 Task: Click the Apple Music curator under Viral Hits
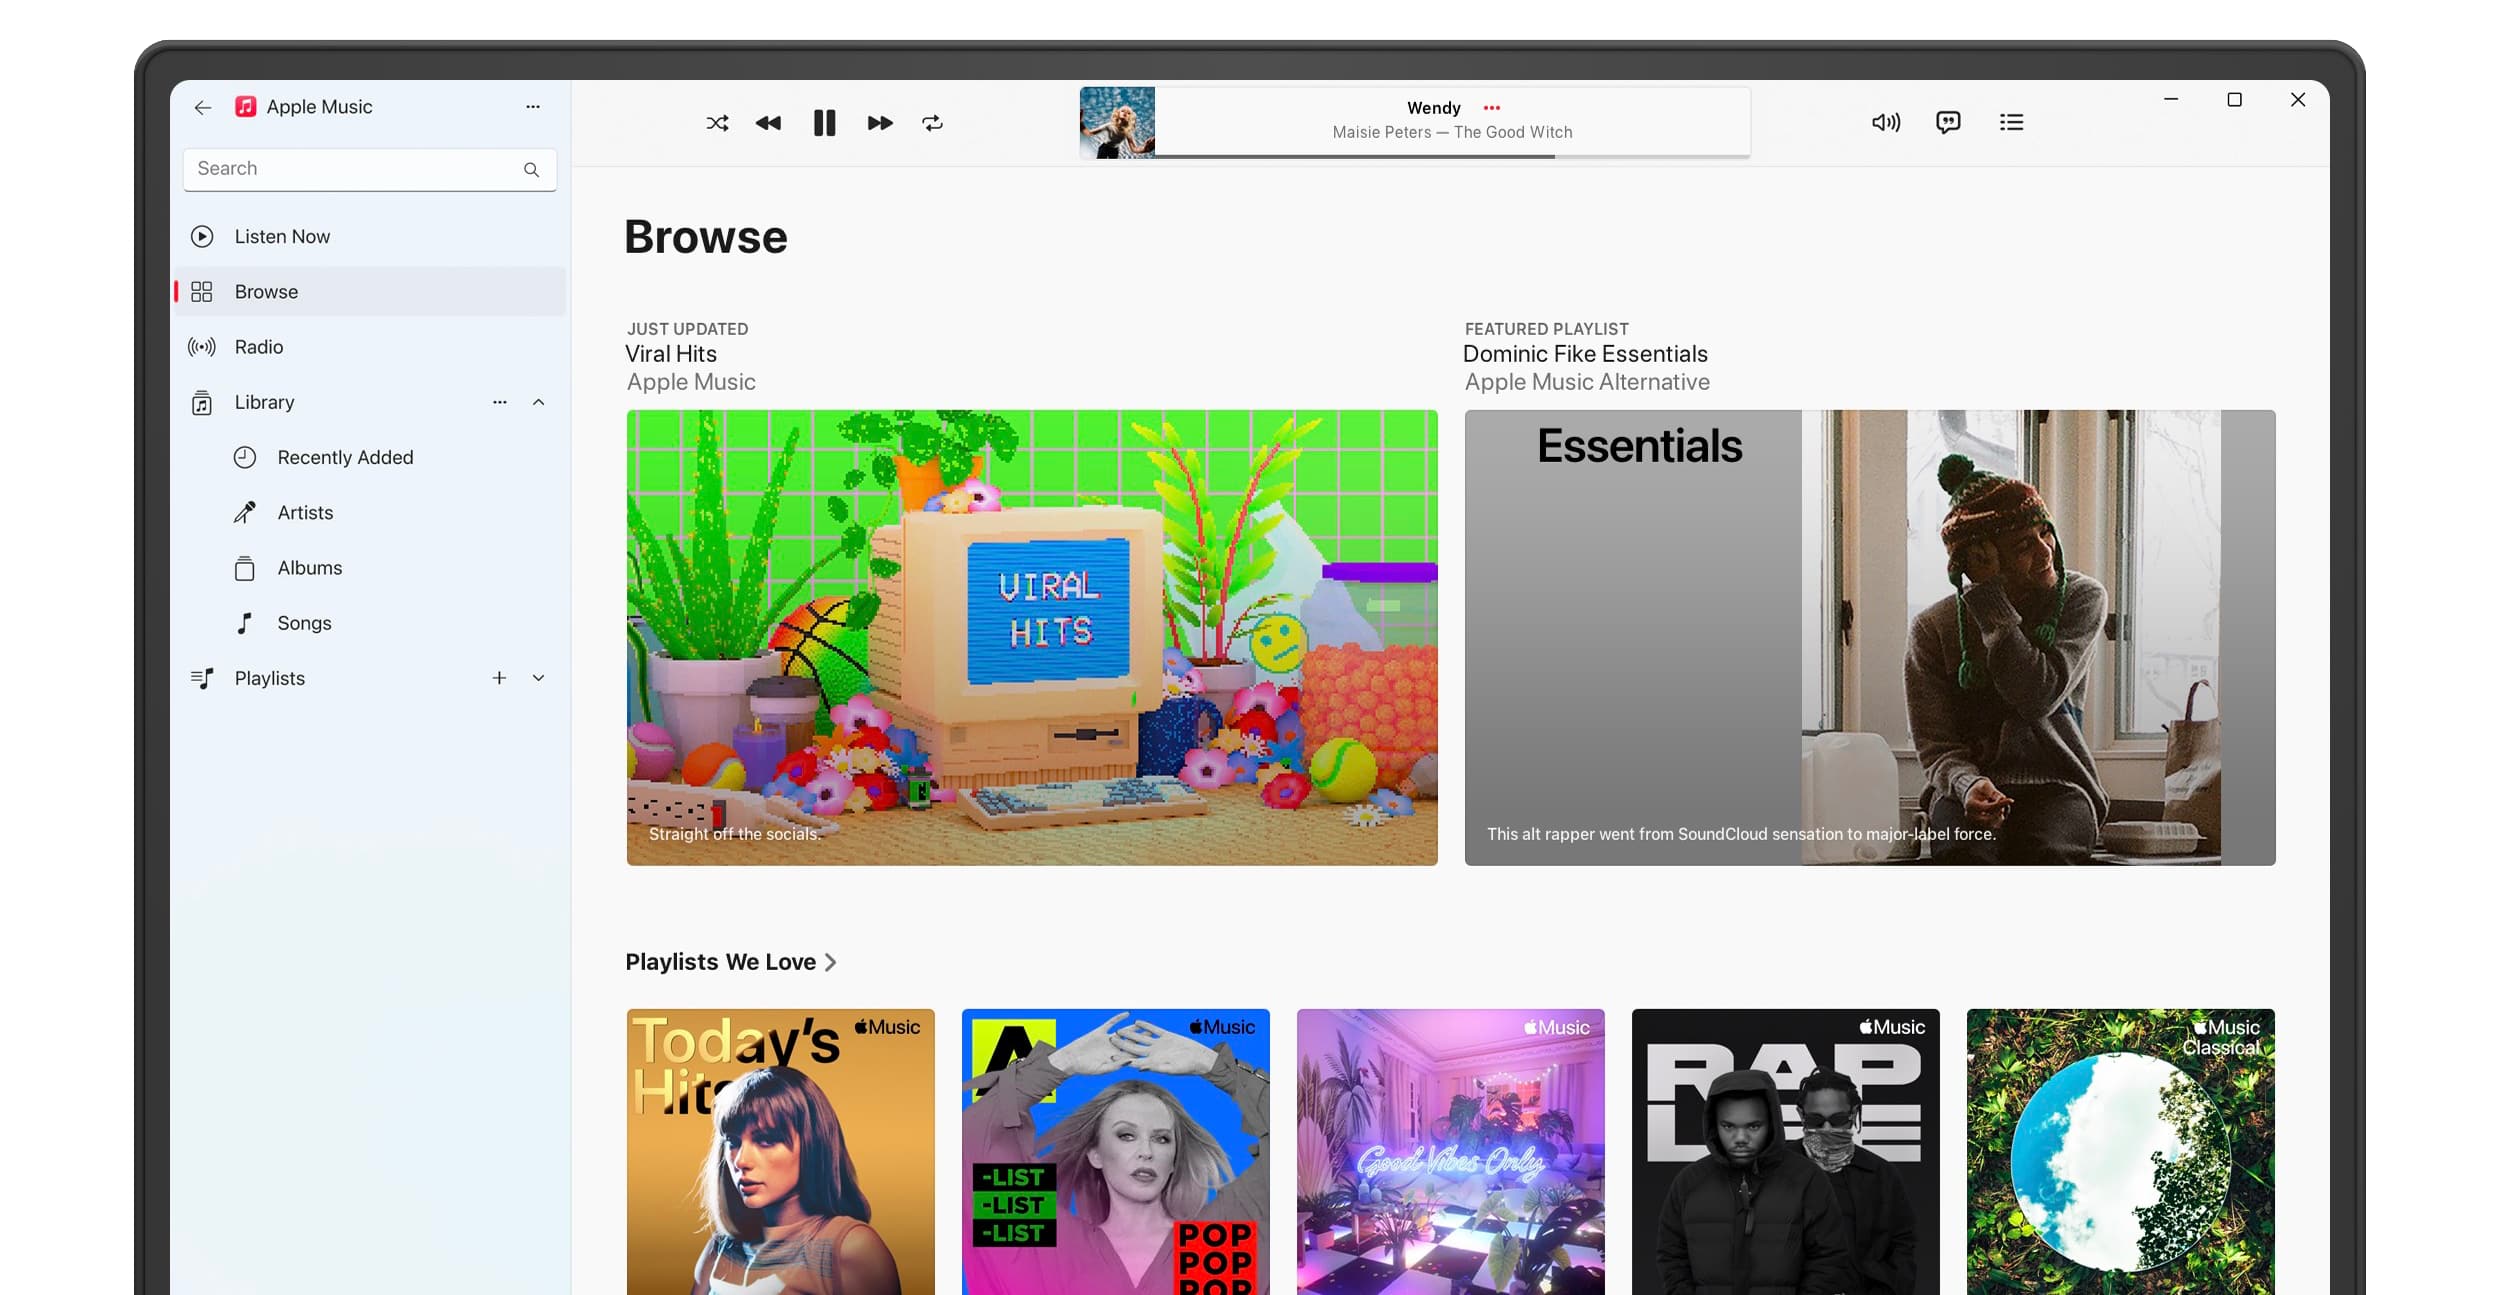point(691,382)
